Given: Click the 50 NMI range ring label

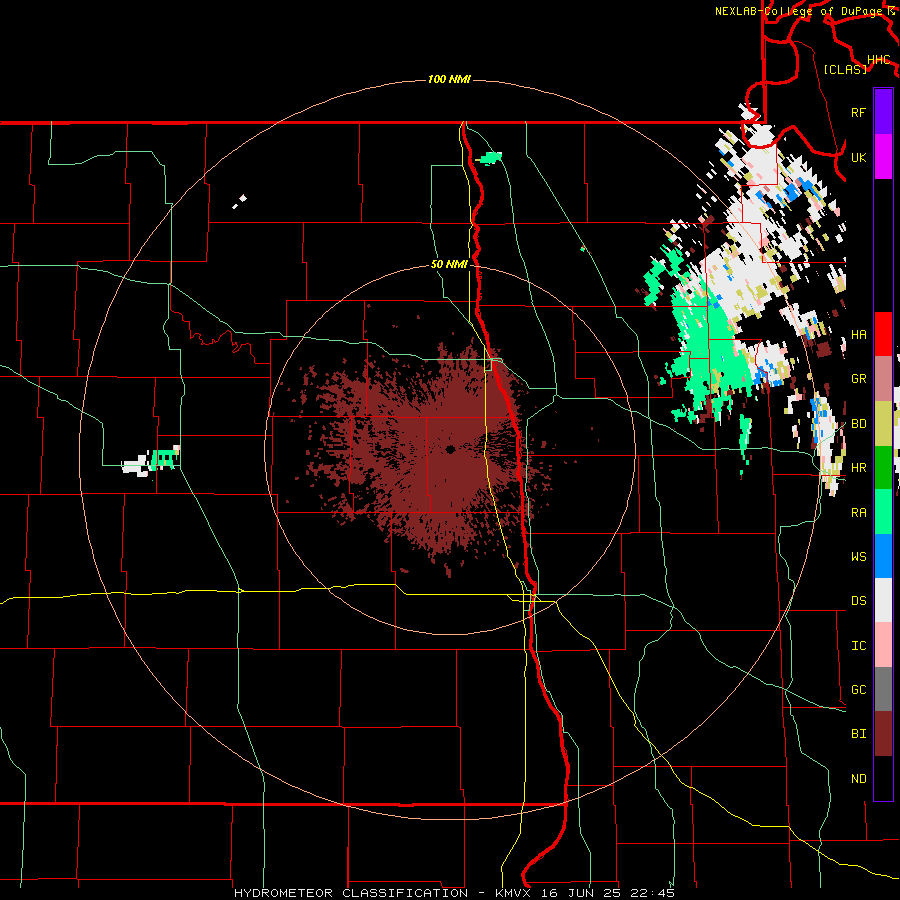Looking at the screenshot, I should (x=449, y=265).
